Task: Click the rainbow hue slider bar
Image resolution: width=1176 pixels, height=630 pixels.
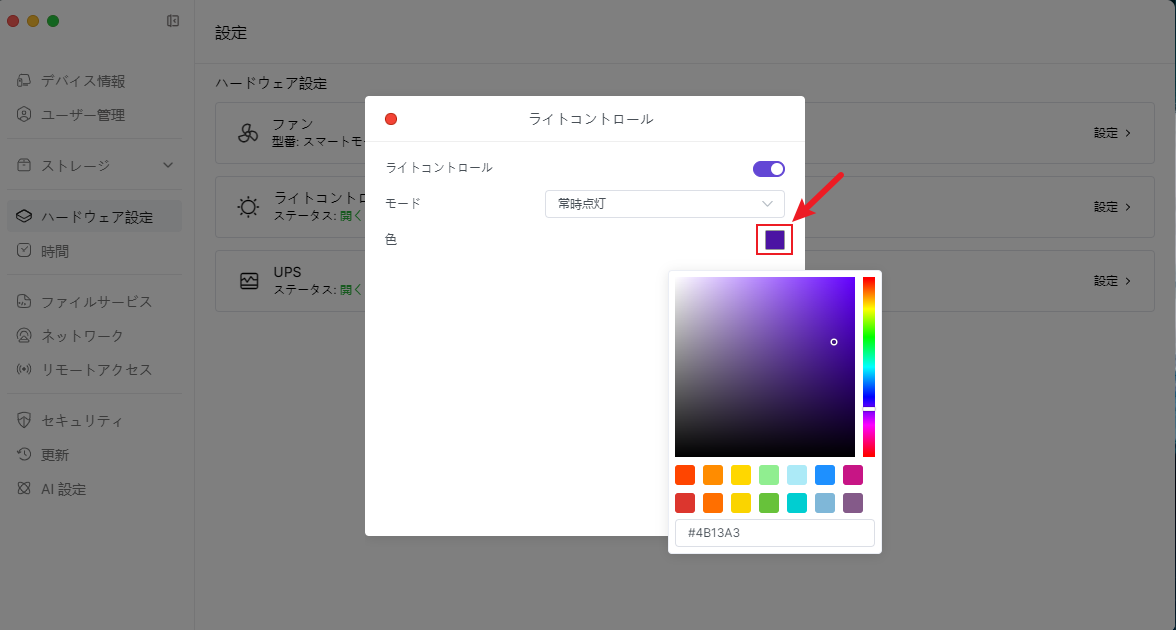Action: 869,341
